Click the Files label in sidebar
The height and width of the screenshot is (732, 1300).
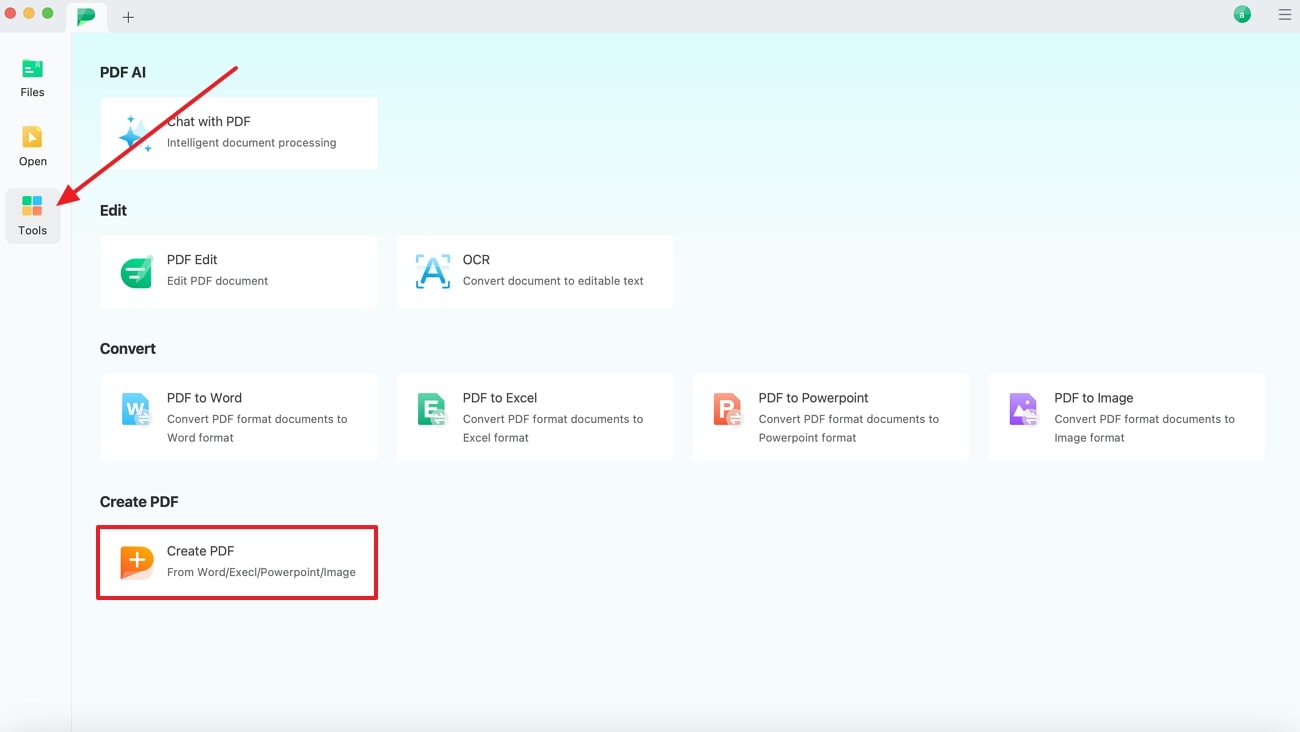coord(32,92)
